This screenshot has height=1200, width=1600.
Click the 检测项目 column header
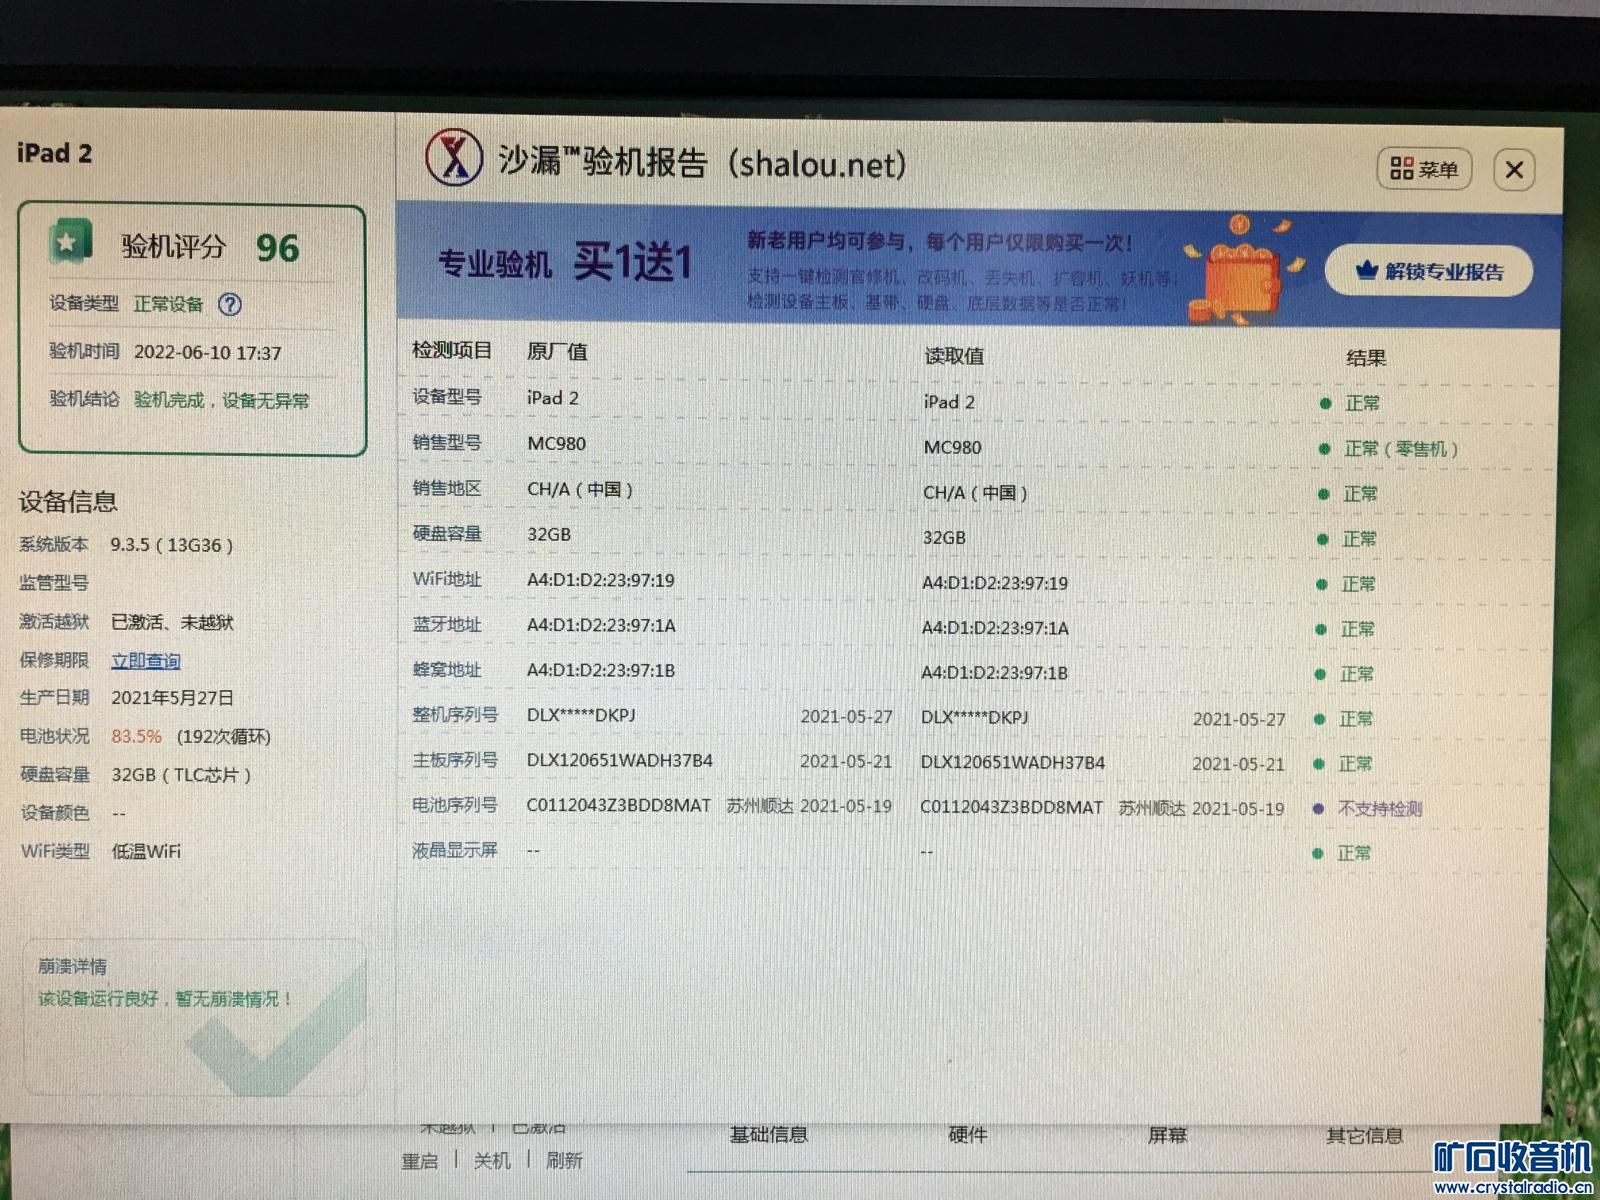452,350
